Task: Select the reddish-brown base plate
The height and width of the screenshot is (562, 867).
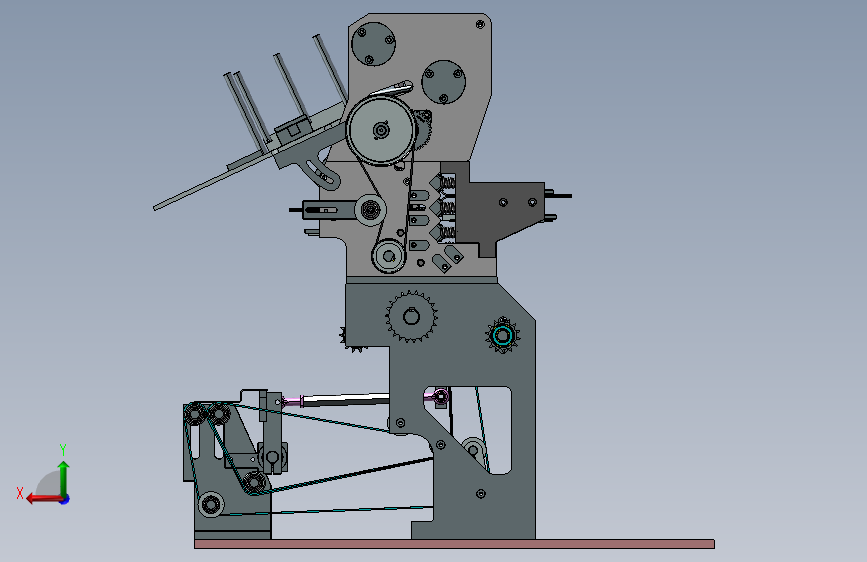Action: (x=454, y=544)
